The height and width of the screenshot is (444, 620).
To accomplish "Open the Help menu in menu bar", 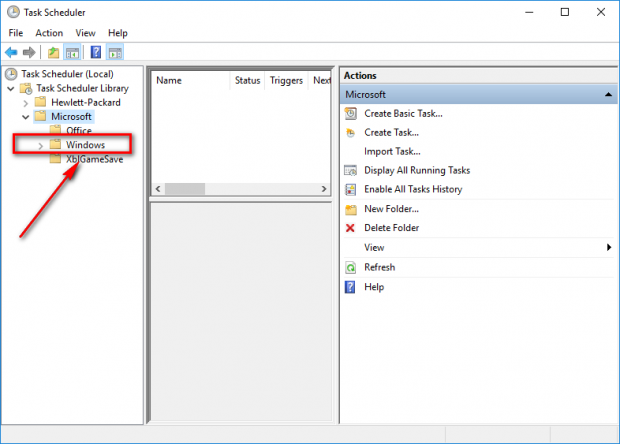I will (x=118, y=33).
